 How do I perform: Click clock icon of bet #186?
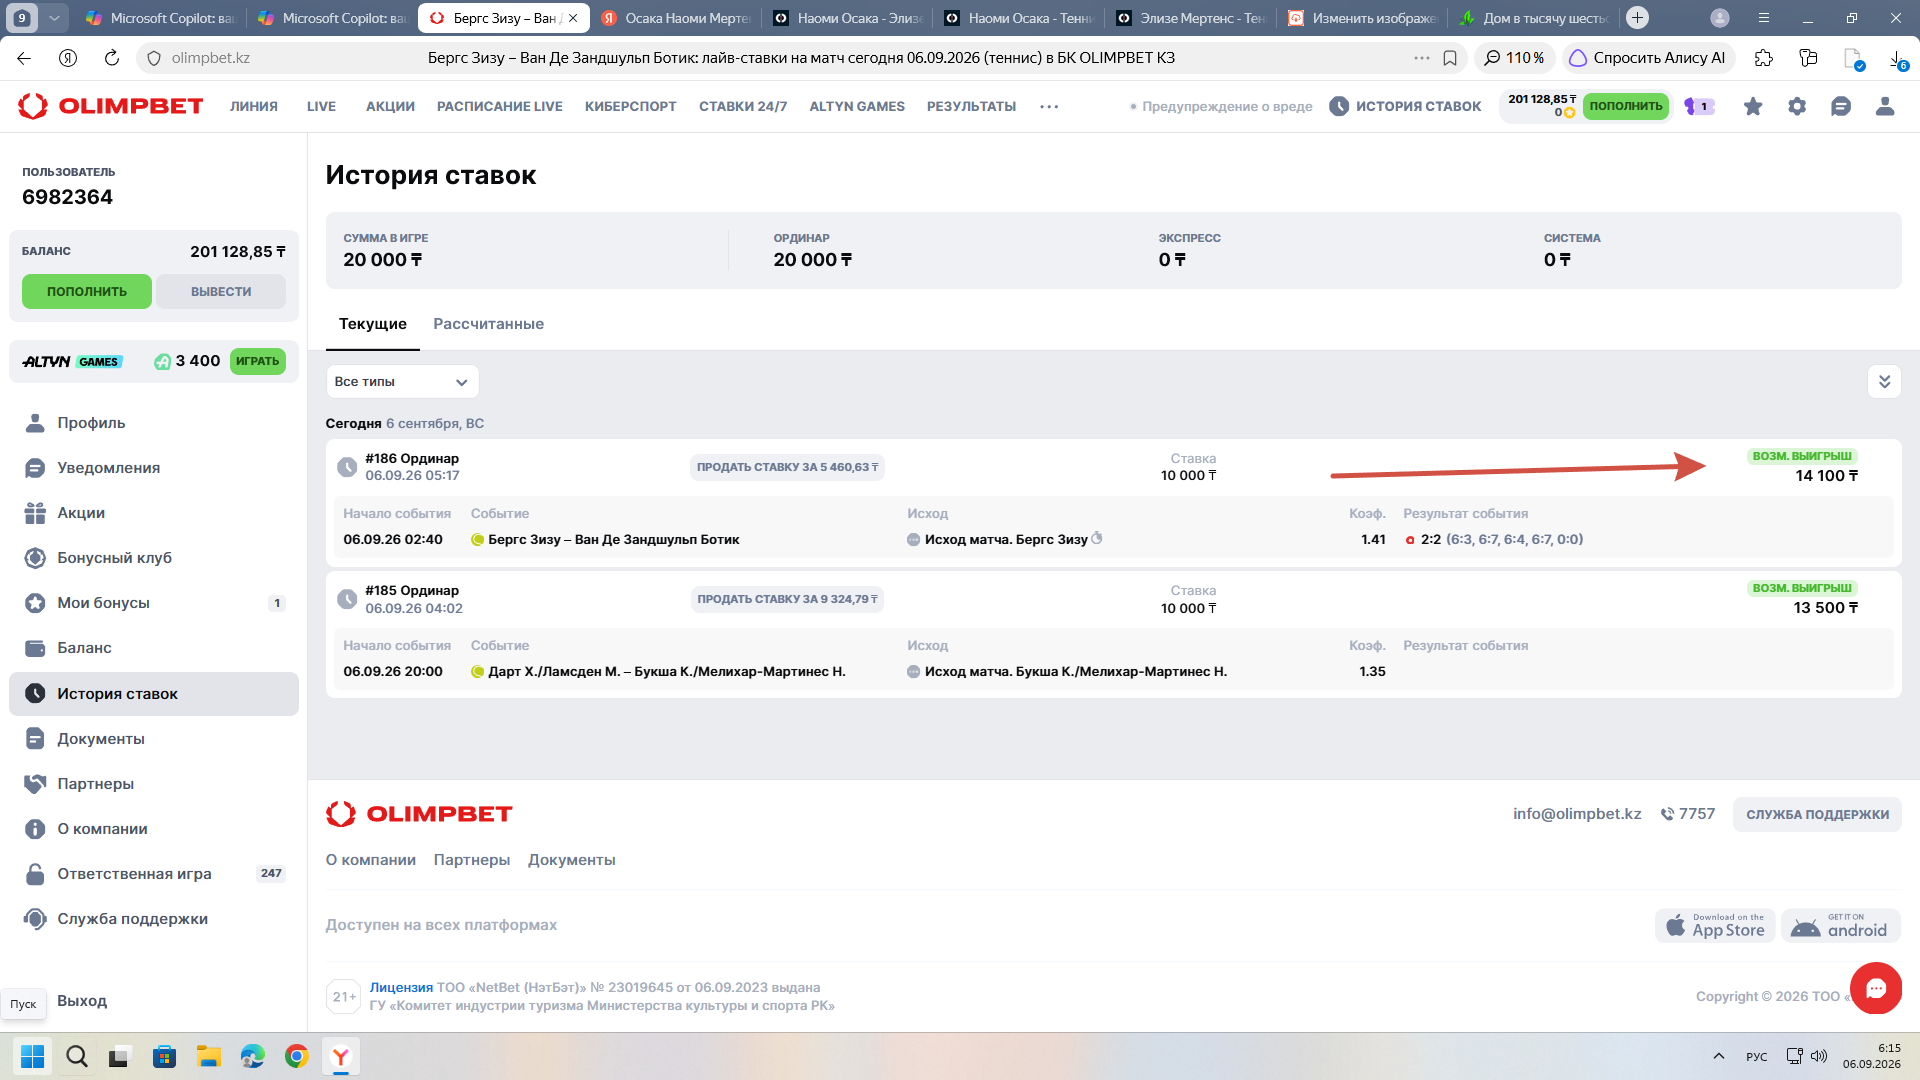pos(347,467)
